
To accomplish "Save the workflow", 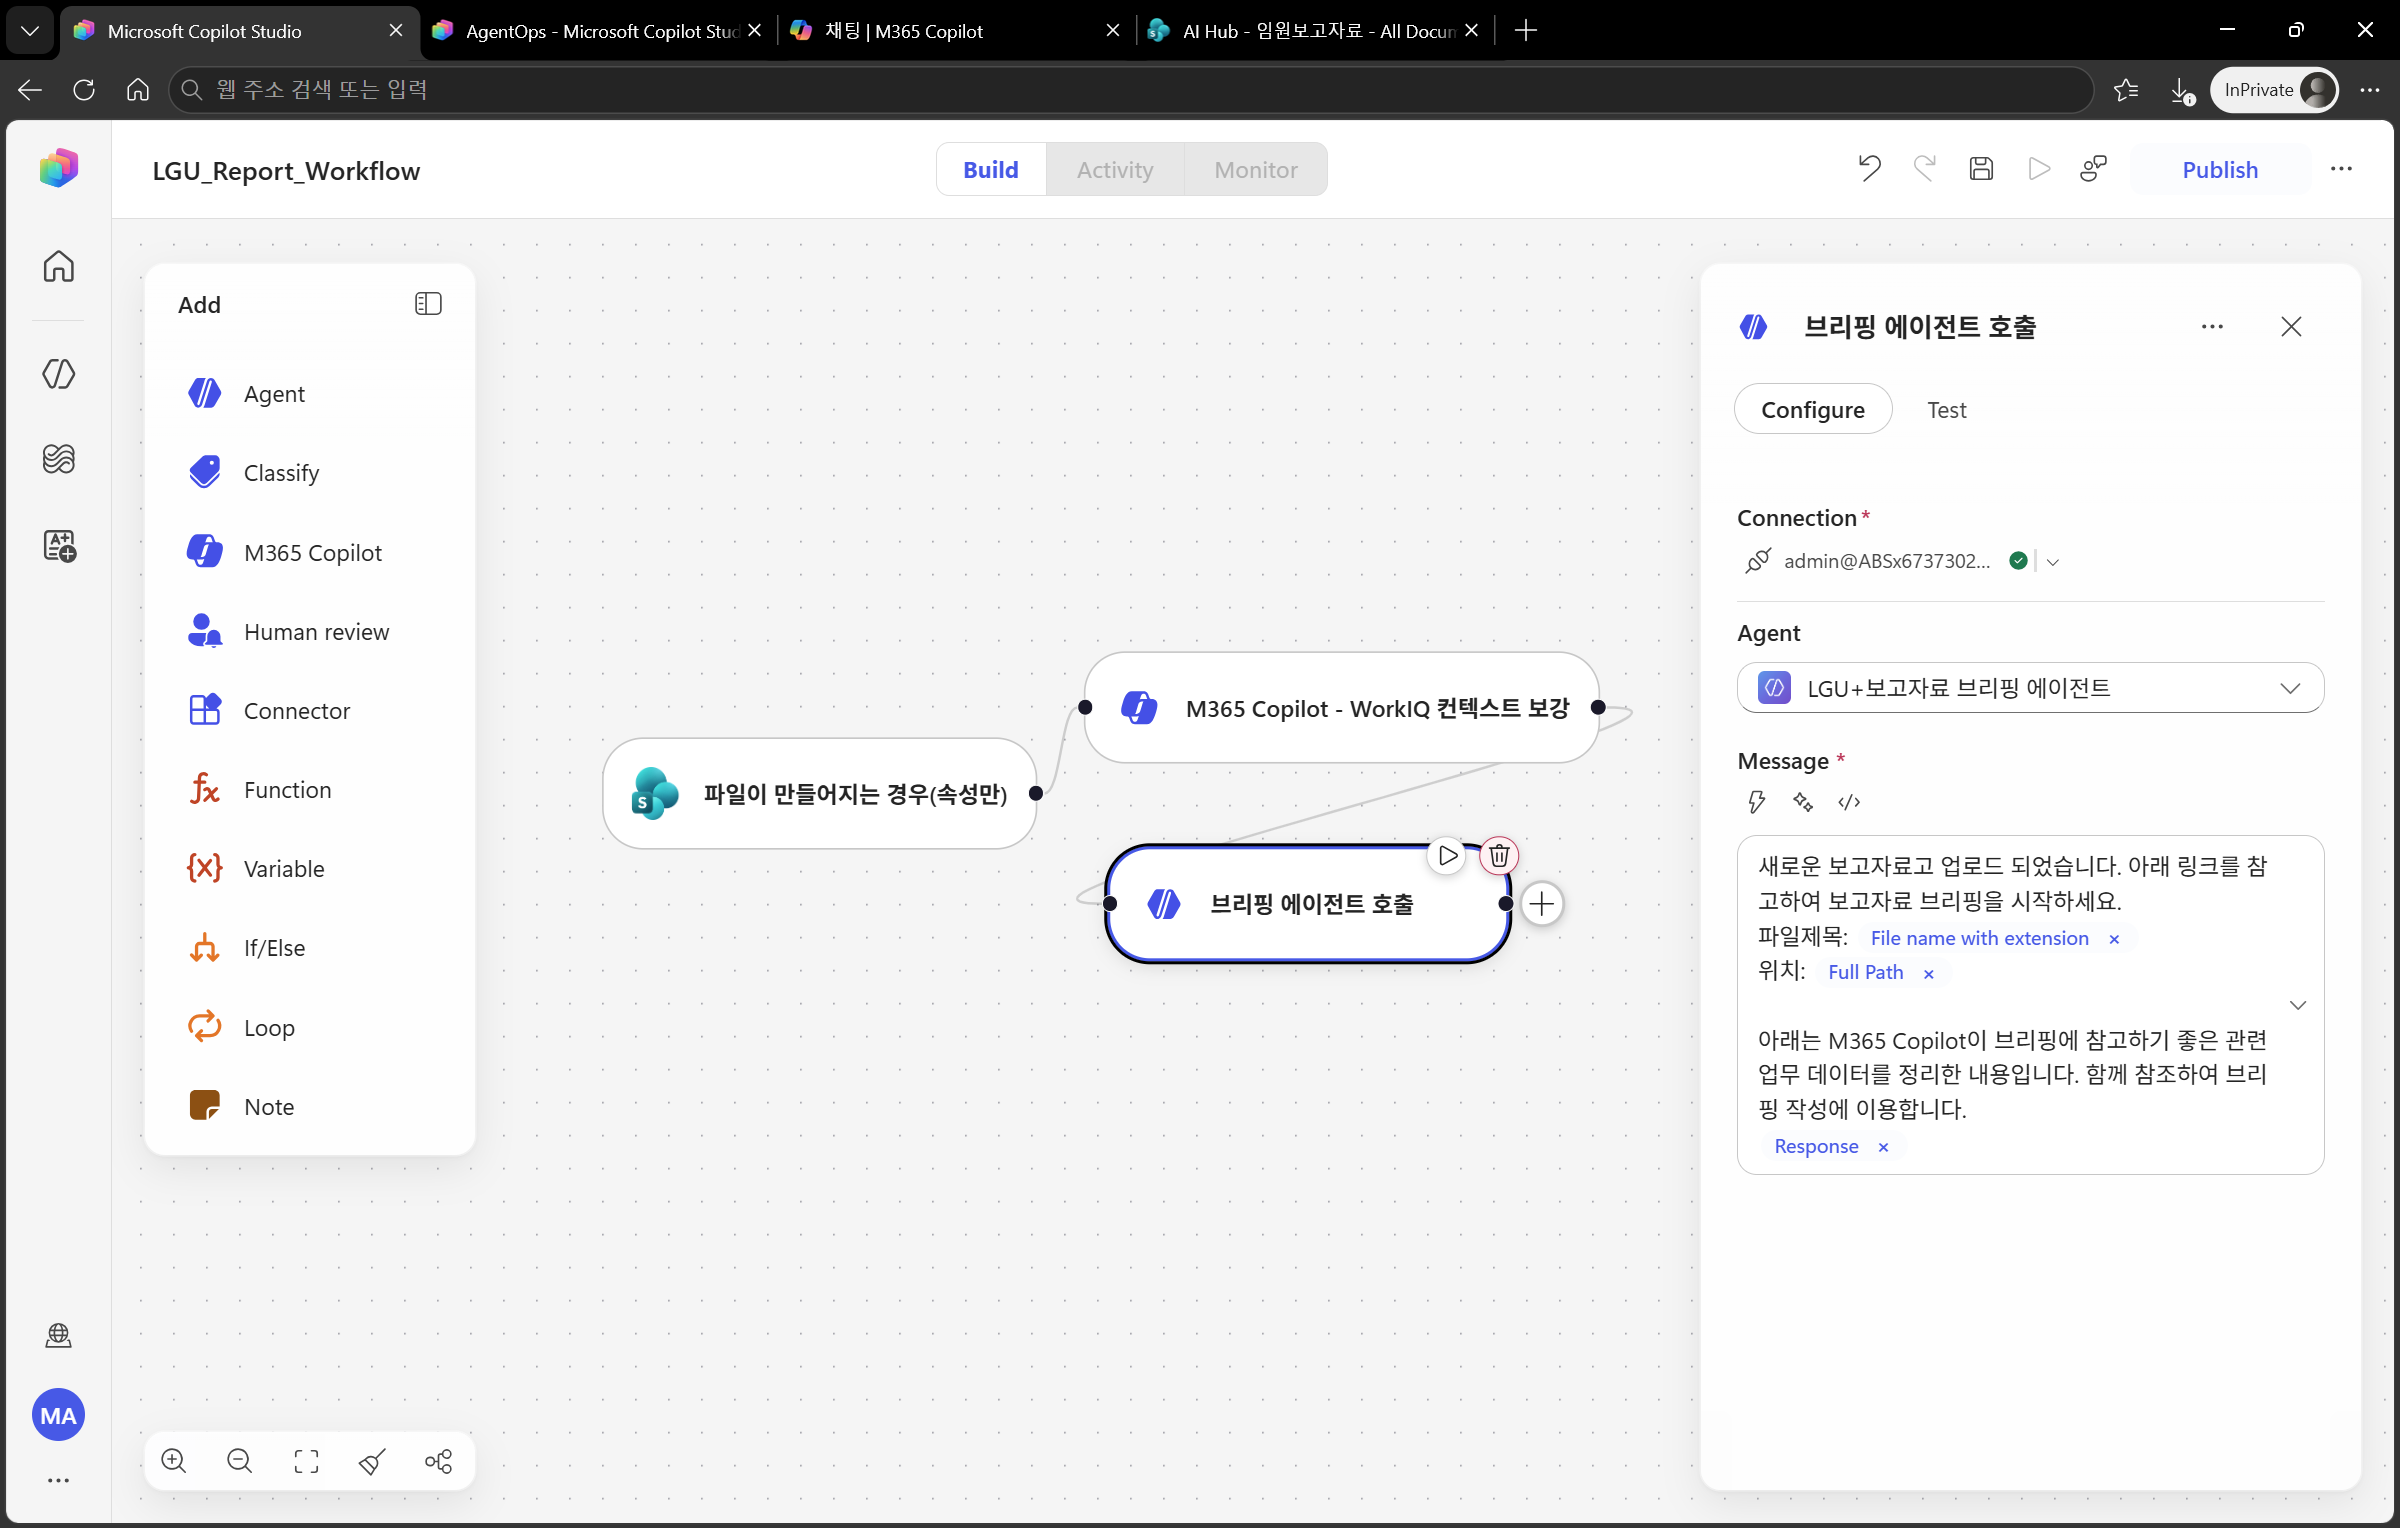I will pos(1981,169).
